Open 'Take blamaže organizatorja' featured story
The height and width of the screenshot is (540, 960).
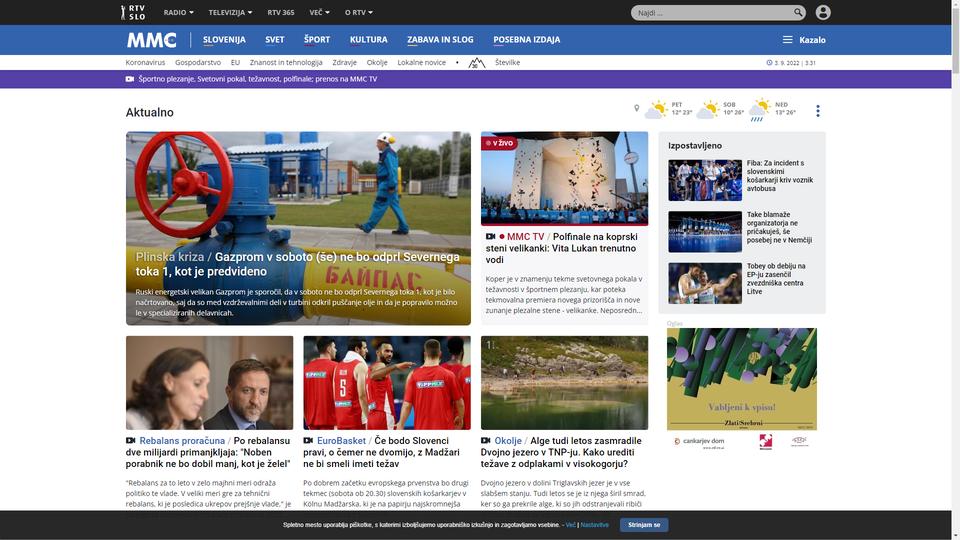[779, 227]
